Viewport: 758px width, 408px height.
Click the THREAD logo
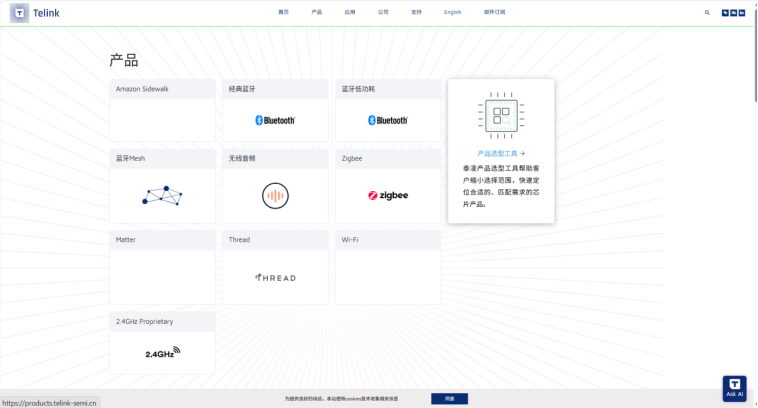pos(275,277)
